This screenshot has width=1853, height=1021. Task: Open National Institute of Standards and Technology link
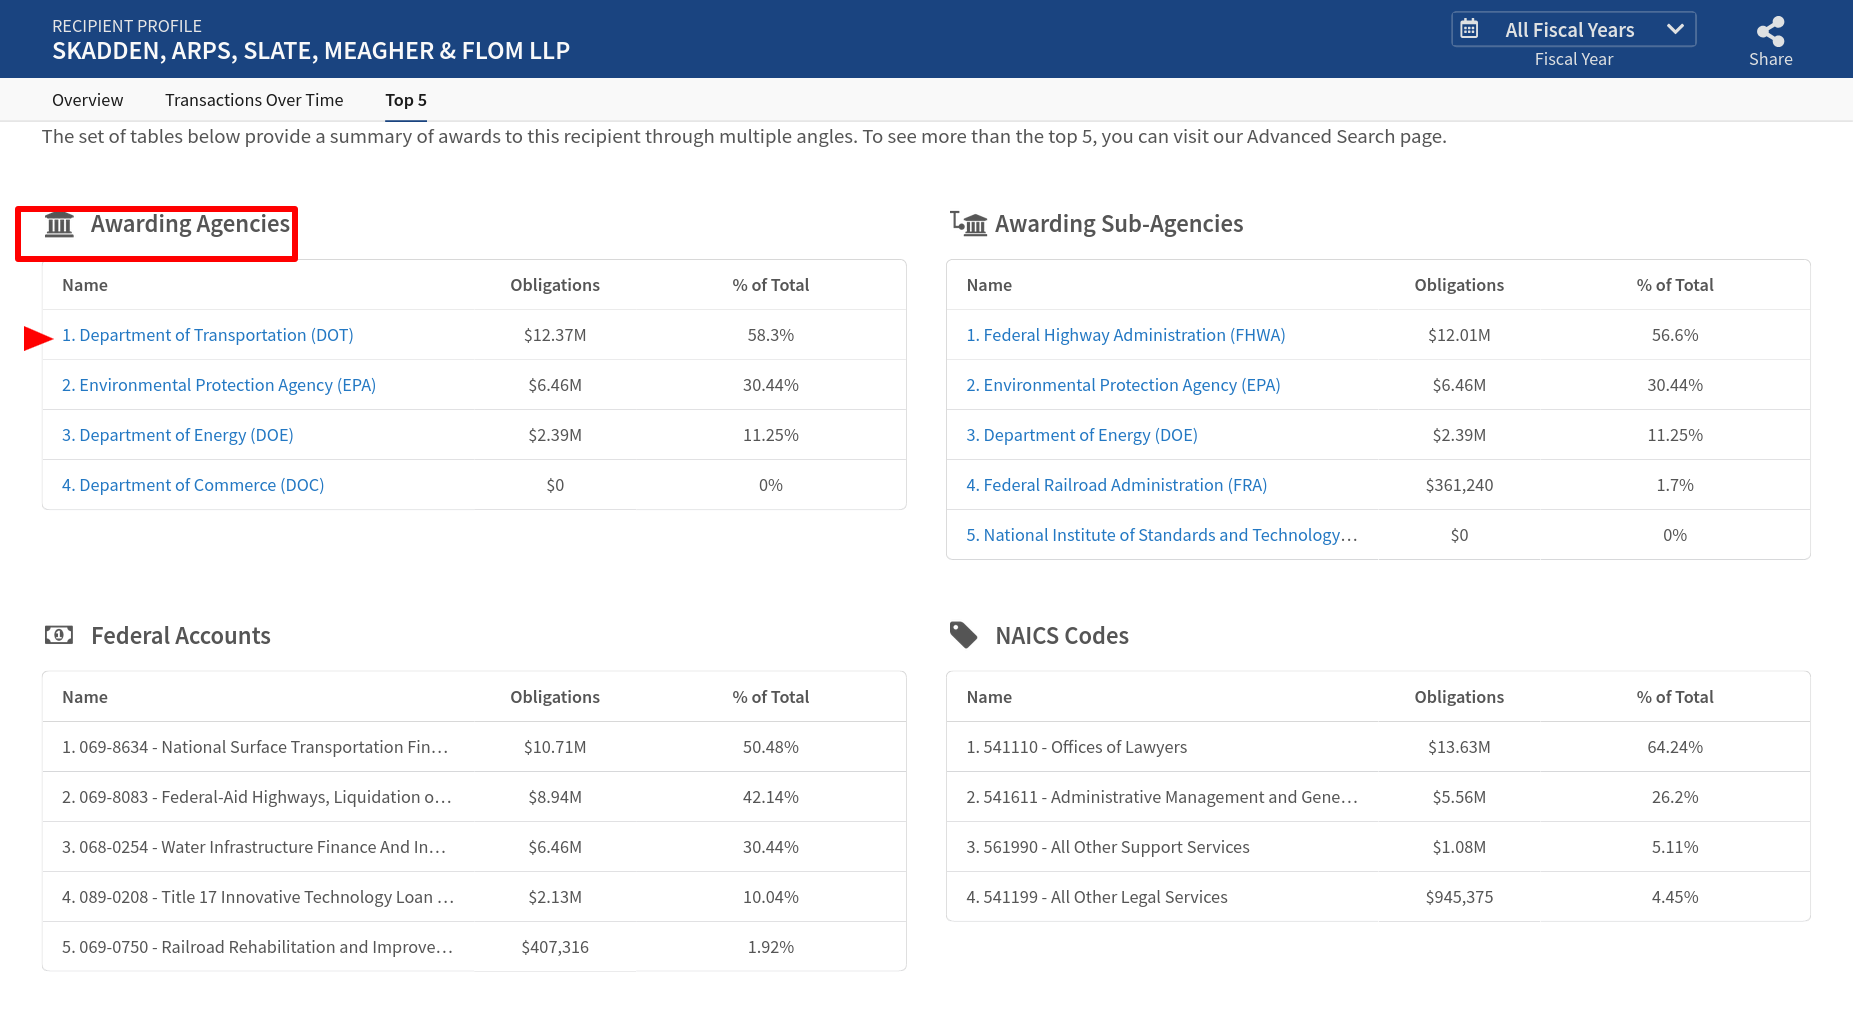coord(1162,535)
